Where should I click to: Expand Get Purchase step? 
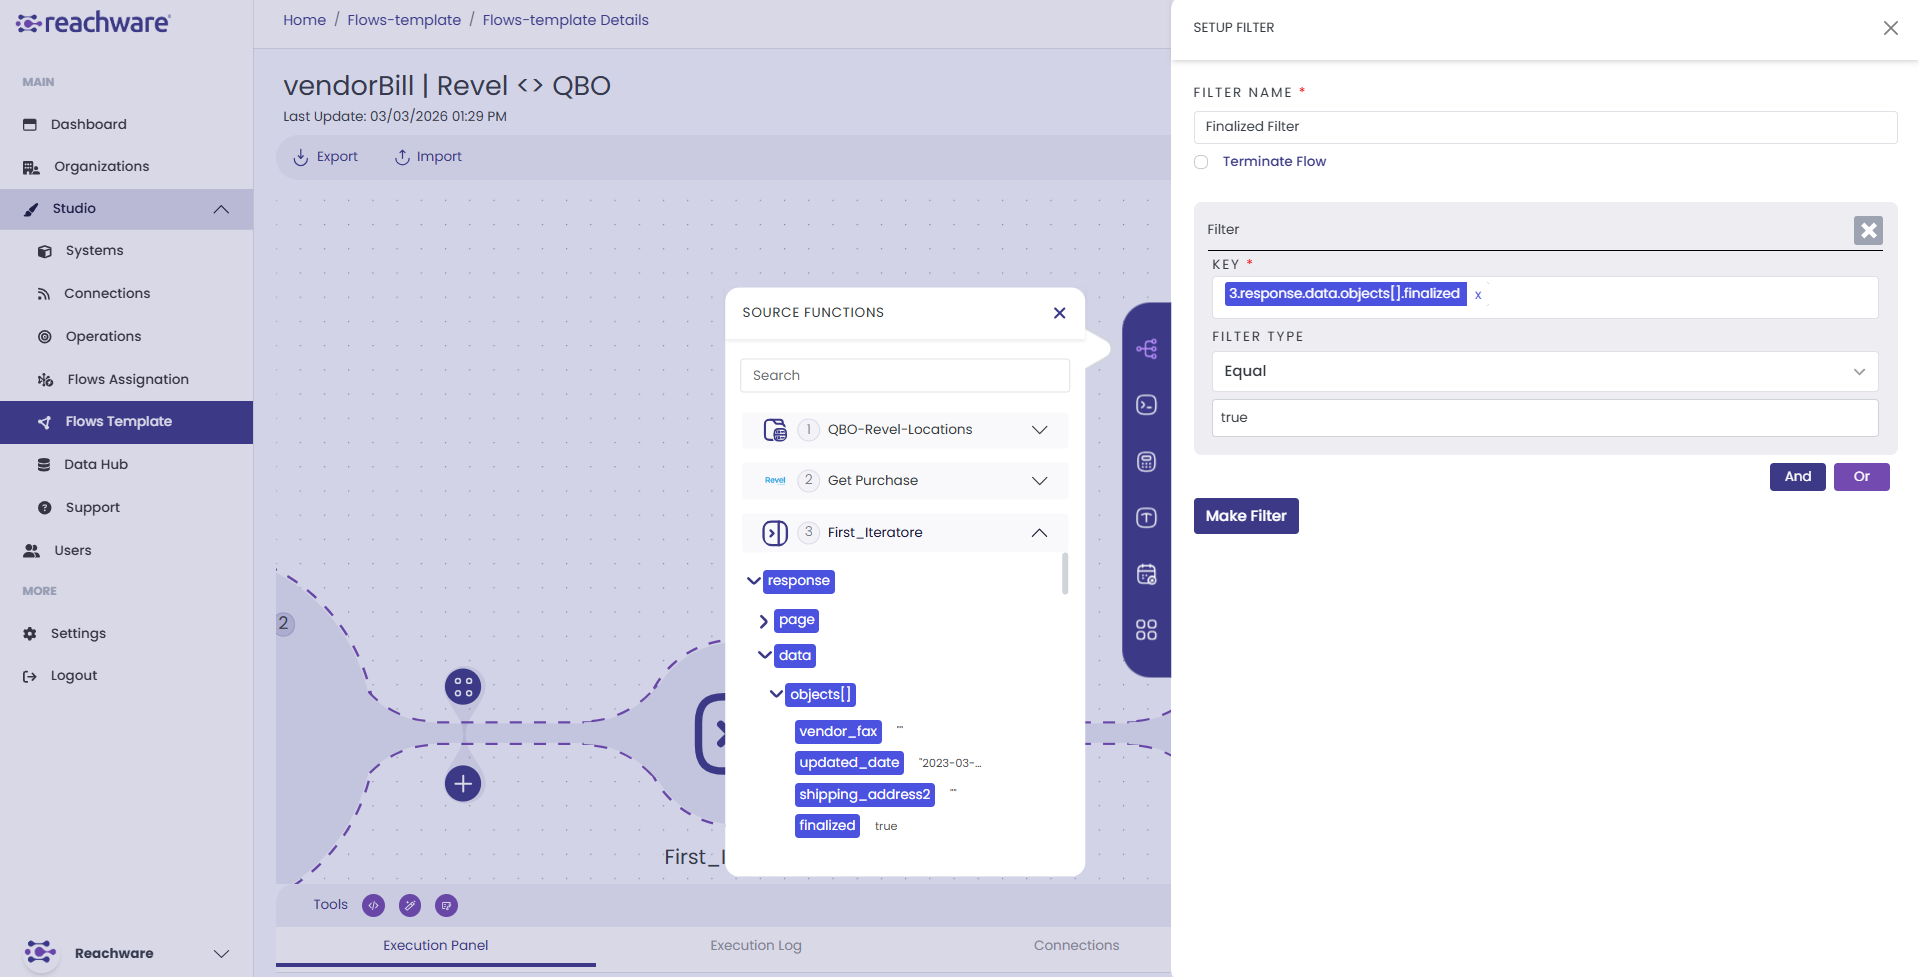[1039, 481]
